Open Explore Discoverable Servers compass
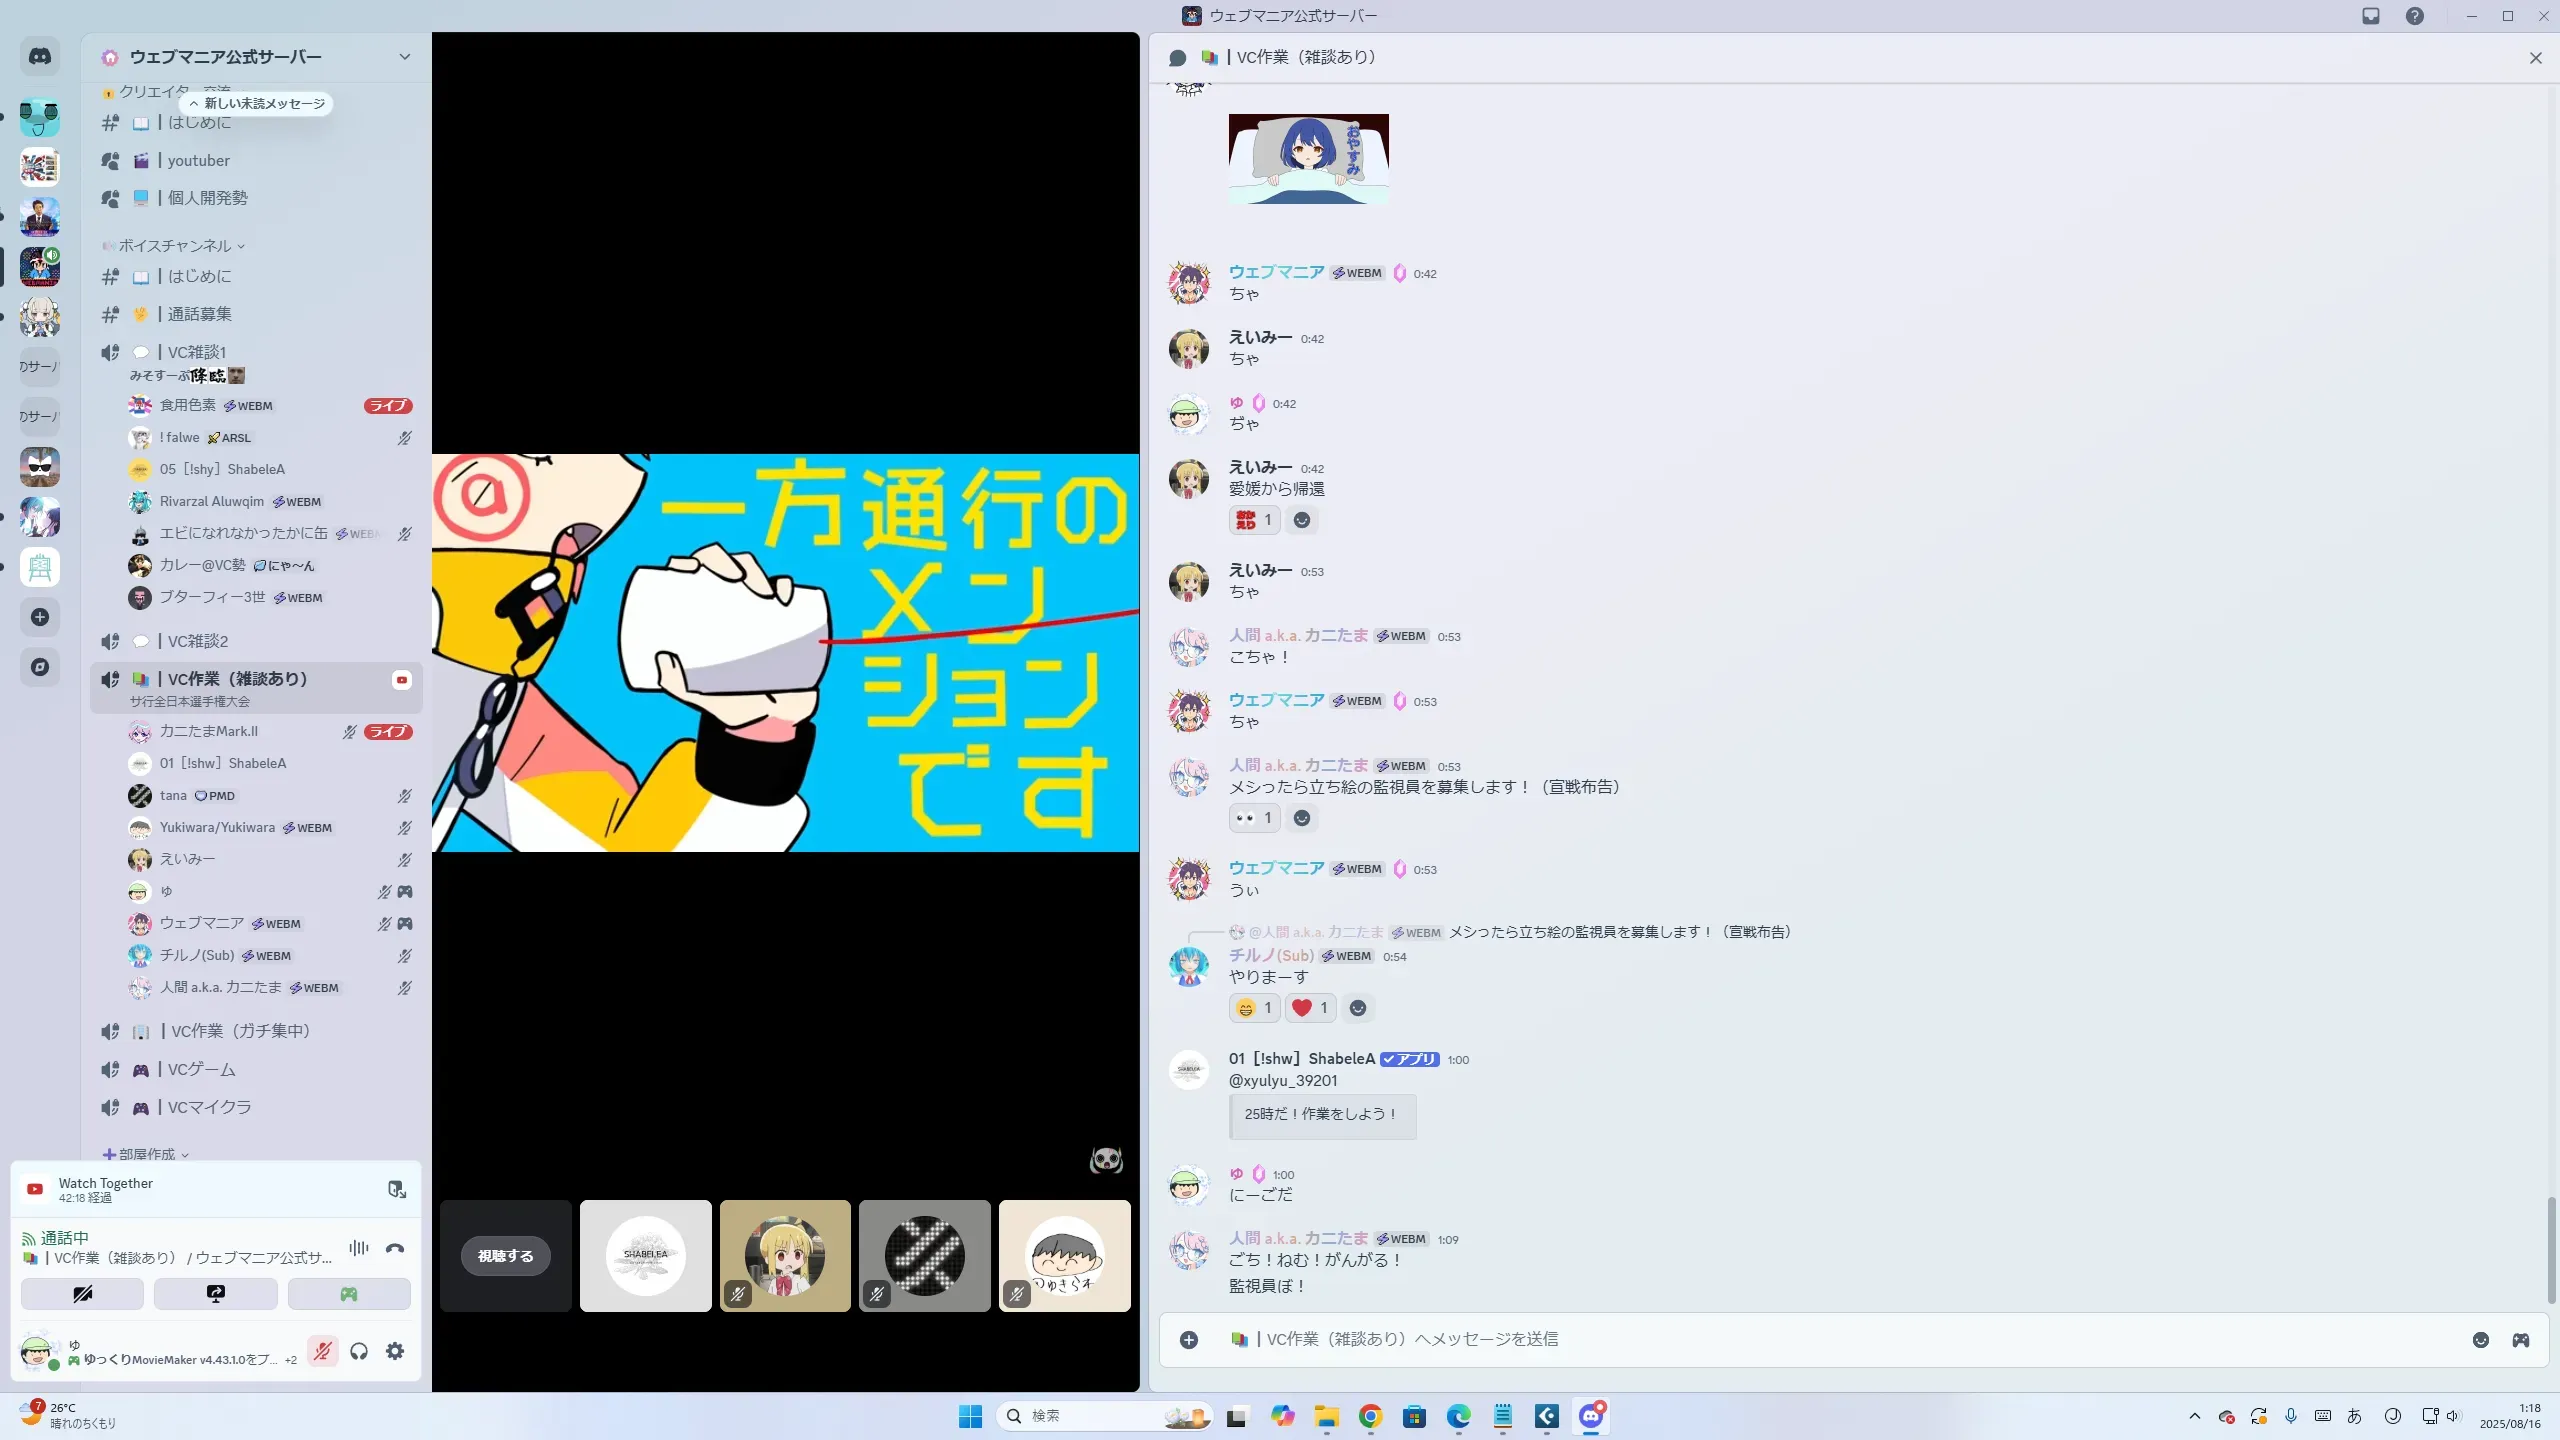The height and width of the screenshot is (1440, 2560). click(x=40, y=667)
